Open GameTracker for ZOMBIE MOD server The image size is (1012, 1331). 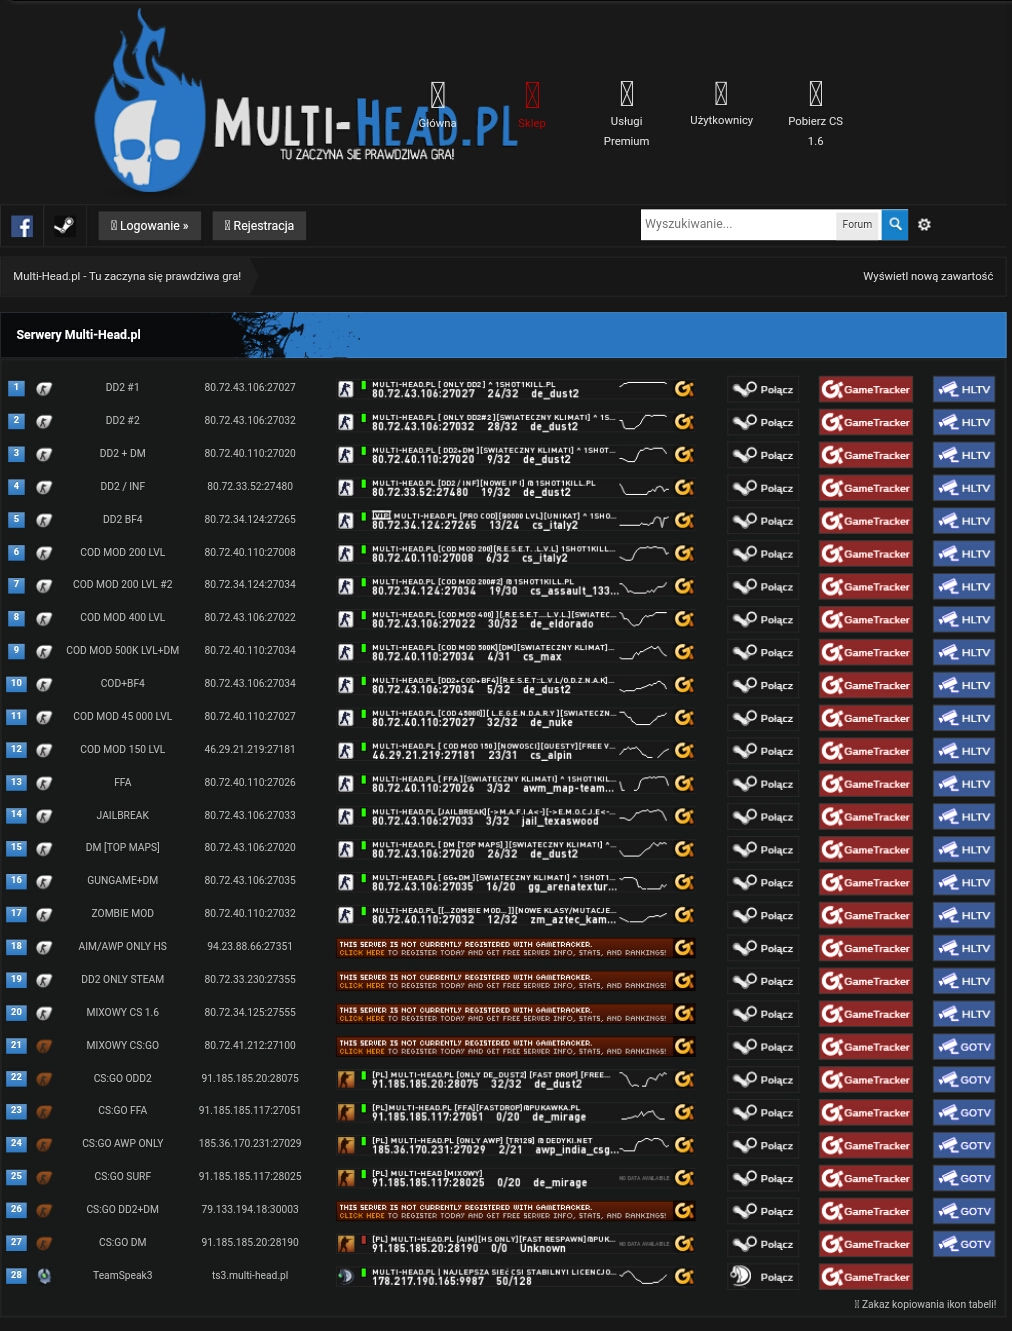point(866,916)
